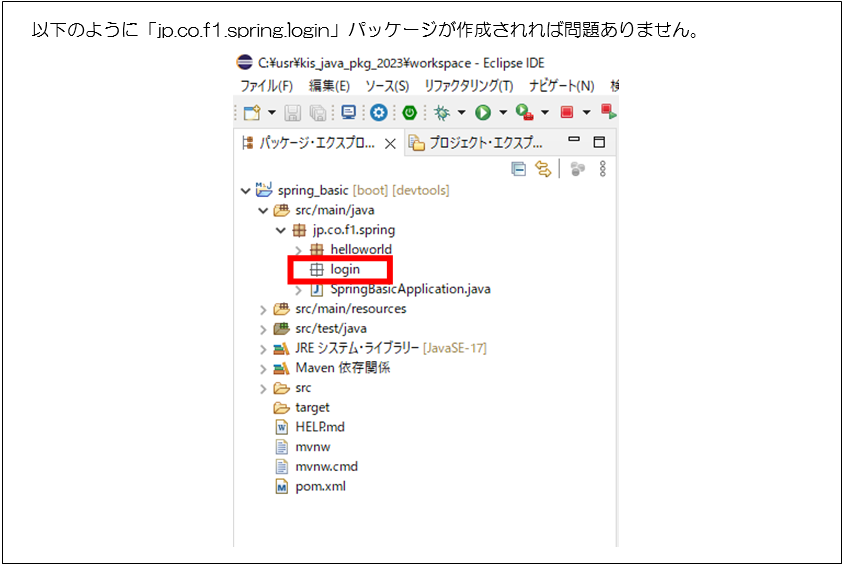The image size is (844, 567).
Task: Maximize the Package Explorer view panel
Action: pos(599,142)
